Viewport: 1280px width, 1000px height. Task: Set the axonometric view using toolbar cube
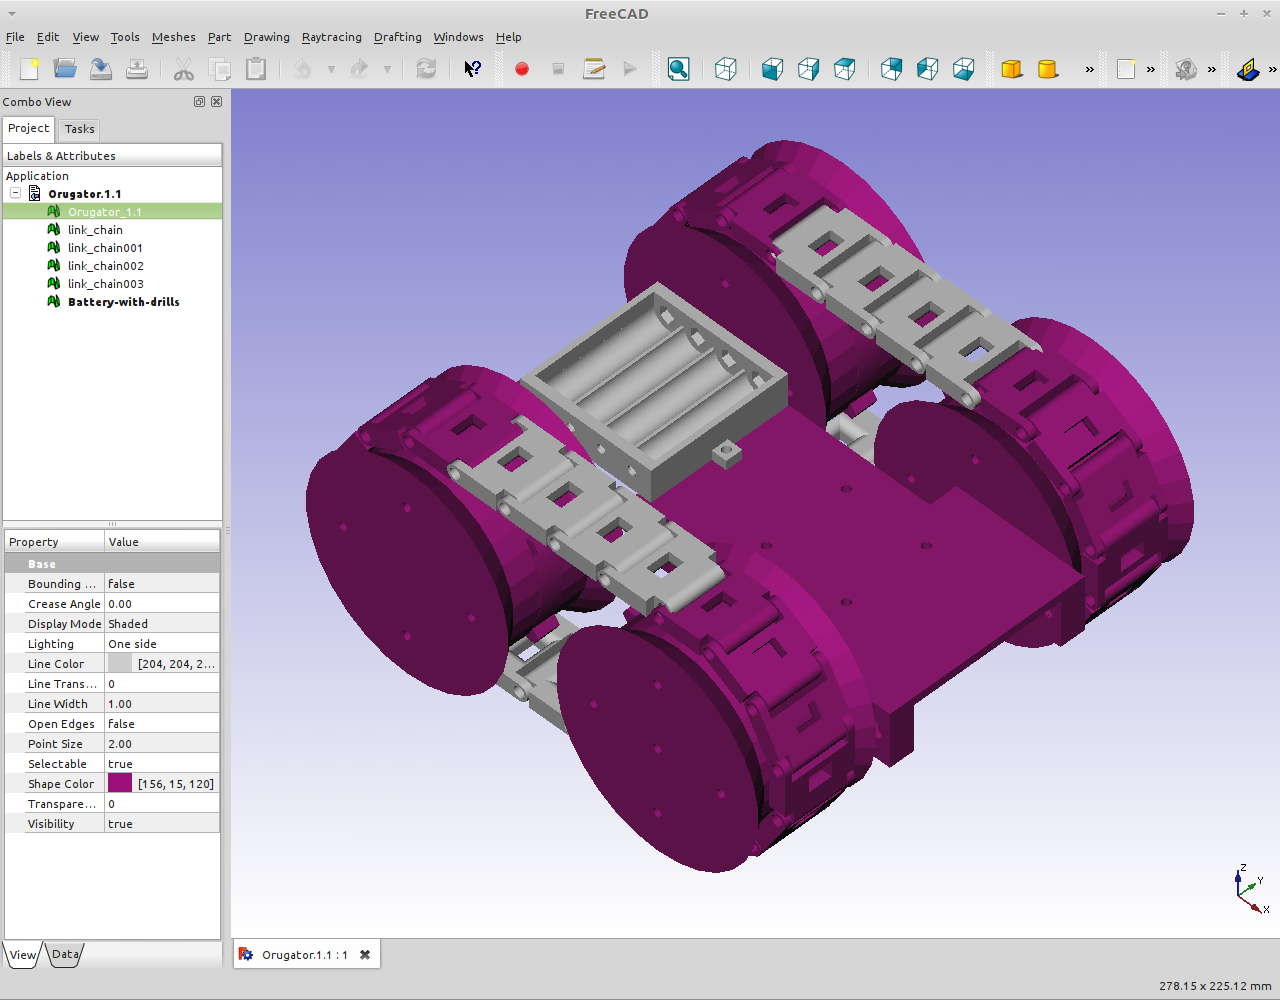(x=726, y=69)
